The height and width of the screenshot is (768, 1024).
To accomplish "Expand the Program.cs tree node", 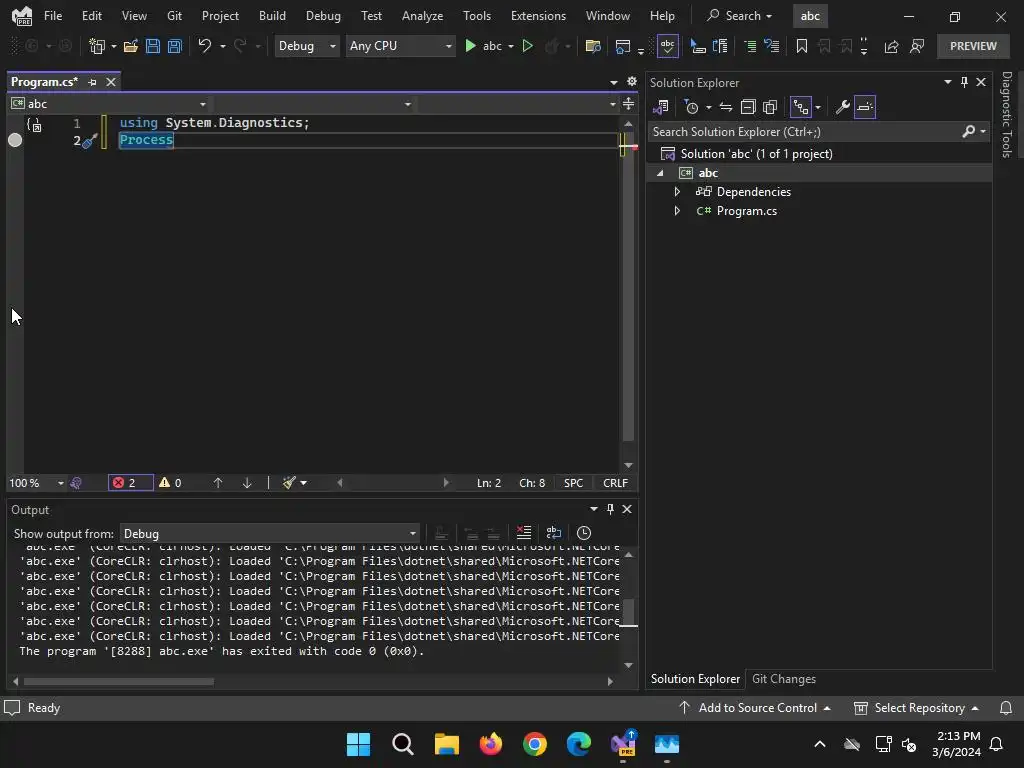I will coord(677,211).
